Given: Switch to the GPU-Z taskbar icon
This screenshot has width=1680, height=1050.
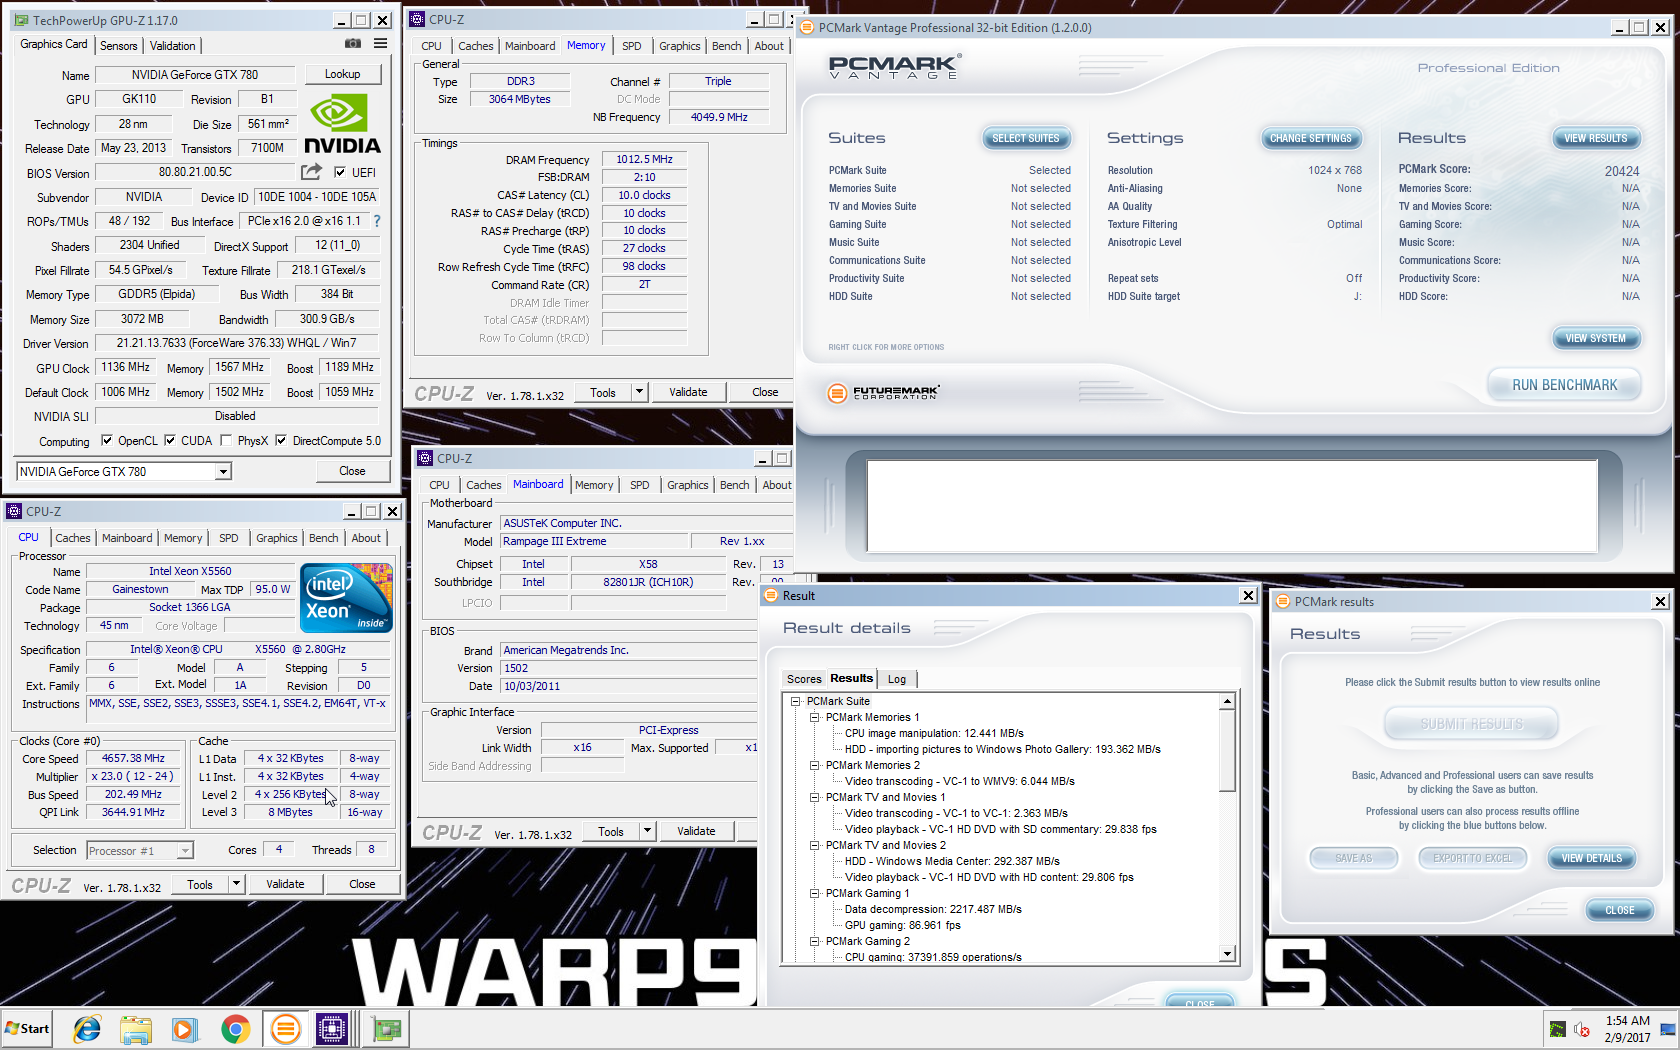Looking at the screenshot, I should [x=385, y=1028].
